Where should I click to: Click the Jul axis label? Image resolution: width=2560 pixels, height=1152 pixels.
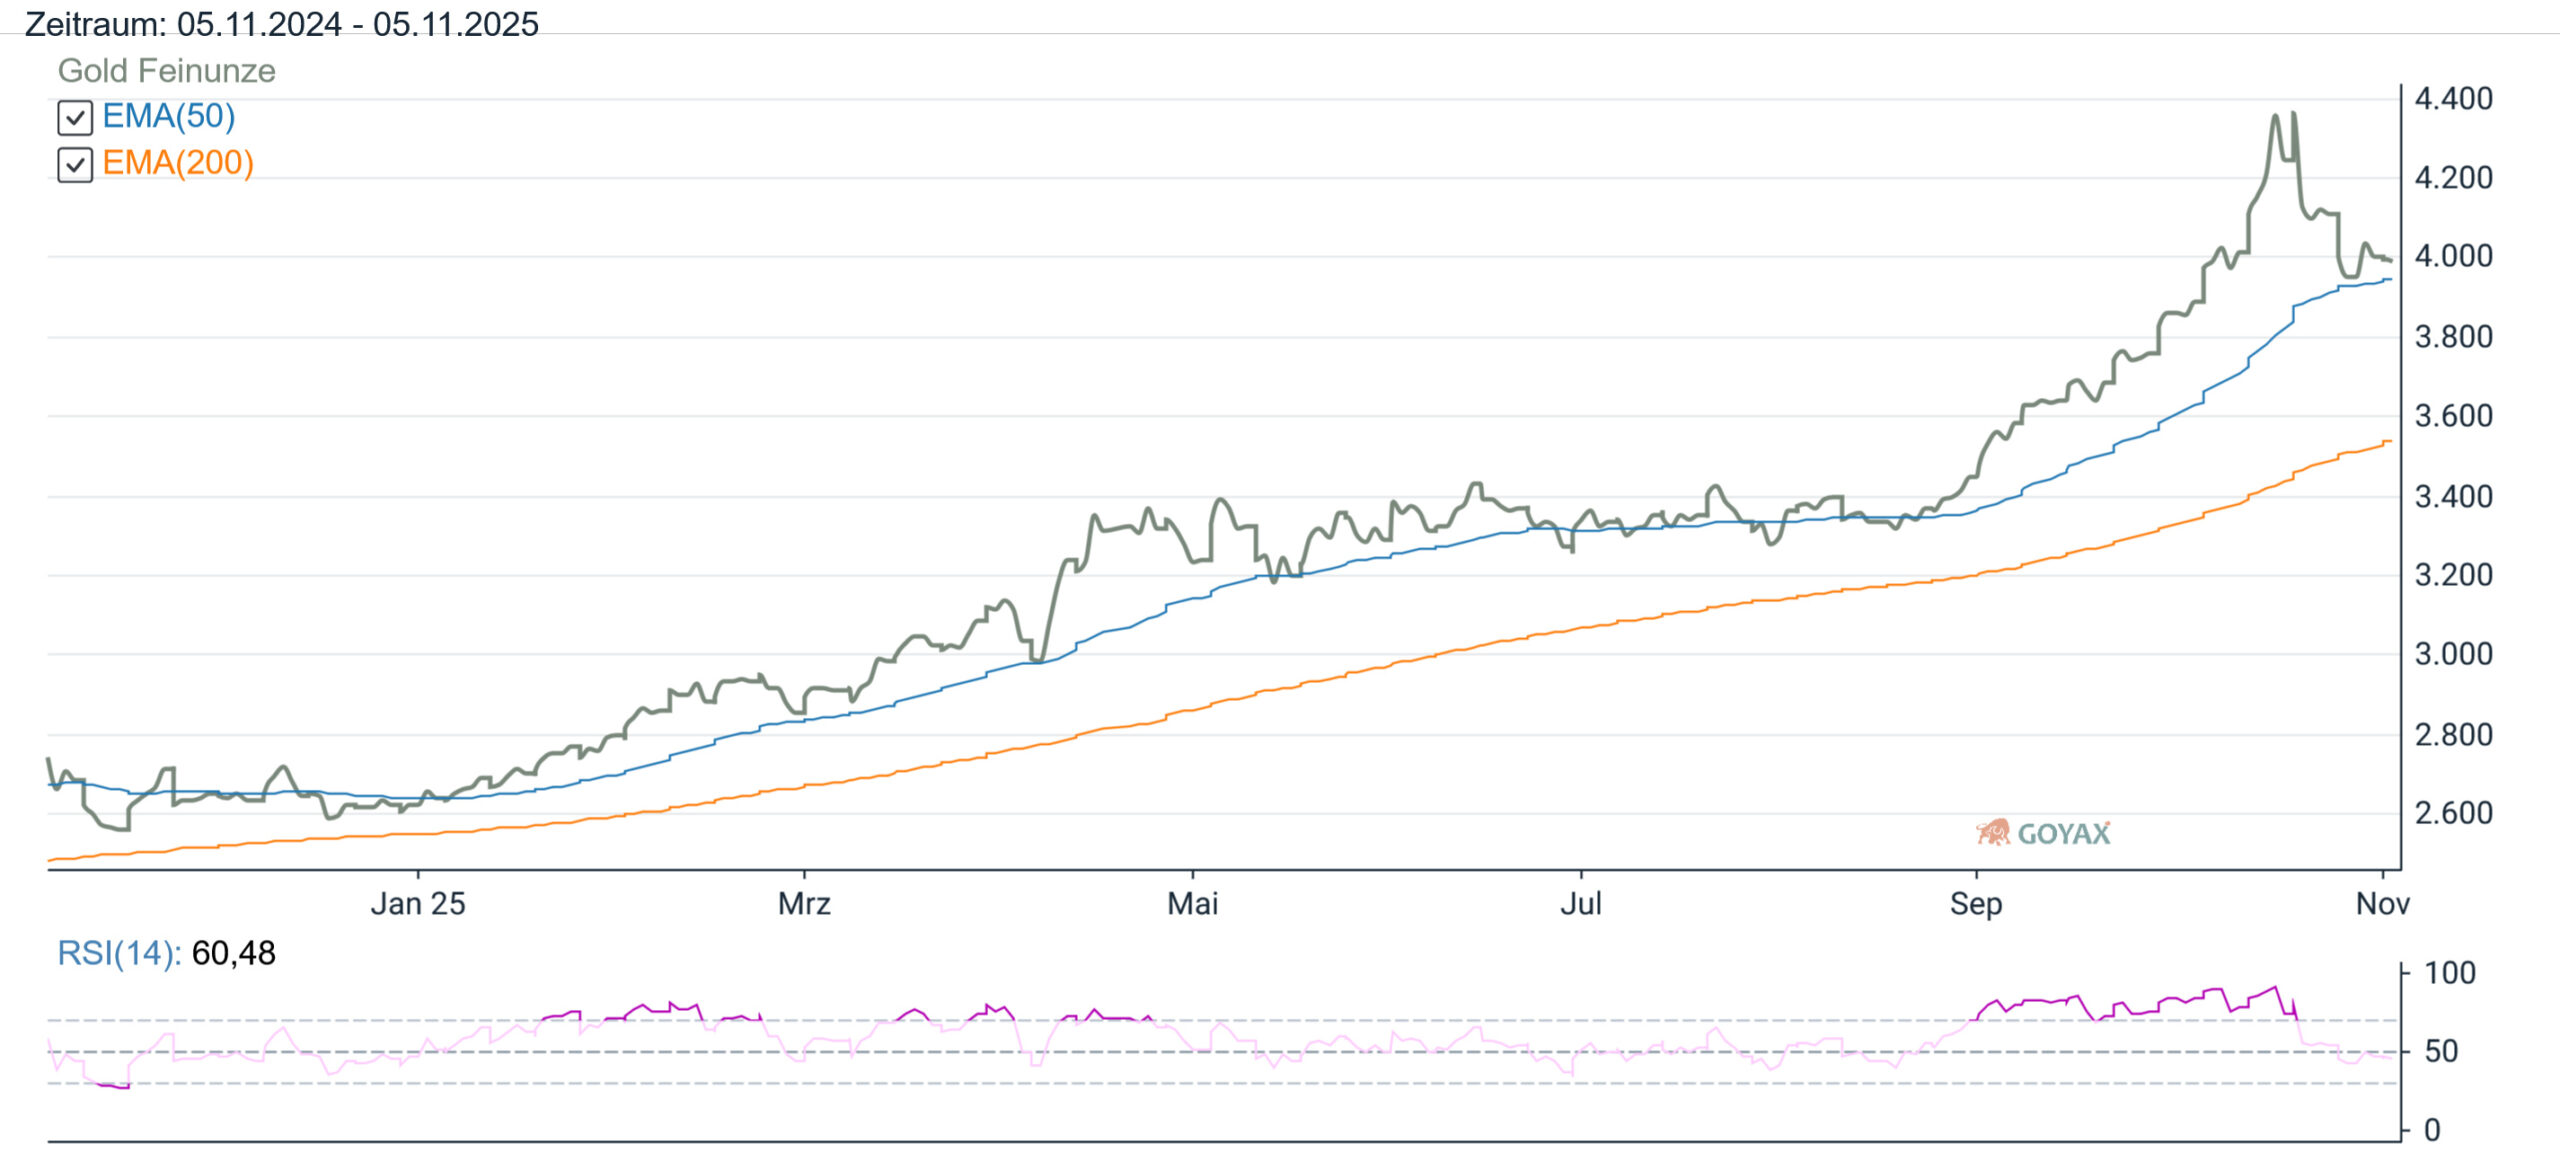1581,904
